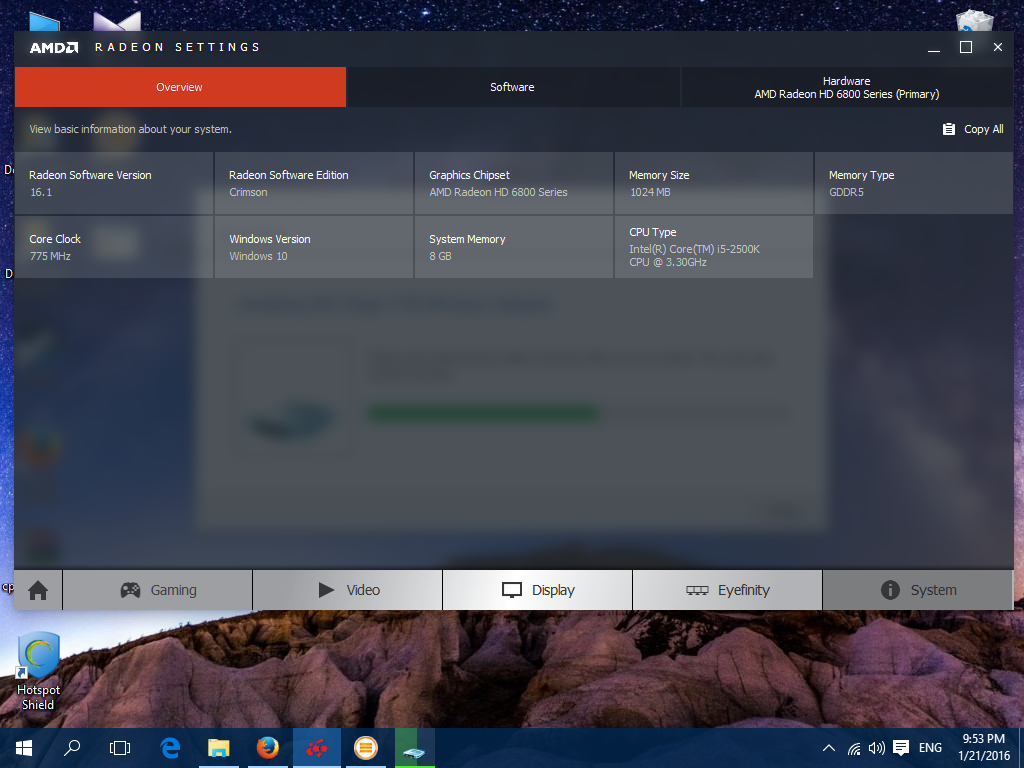
Task: Open the volume speaker tray icon
Action: pyautogui.click(x=876, y=748)
